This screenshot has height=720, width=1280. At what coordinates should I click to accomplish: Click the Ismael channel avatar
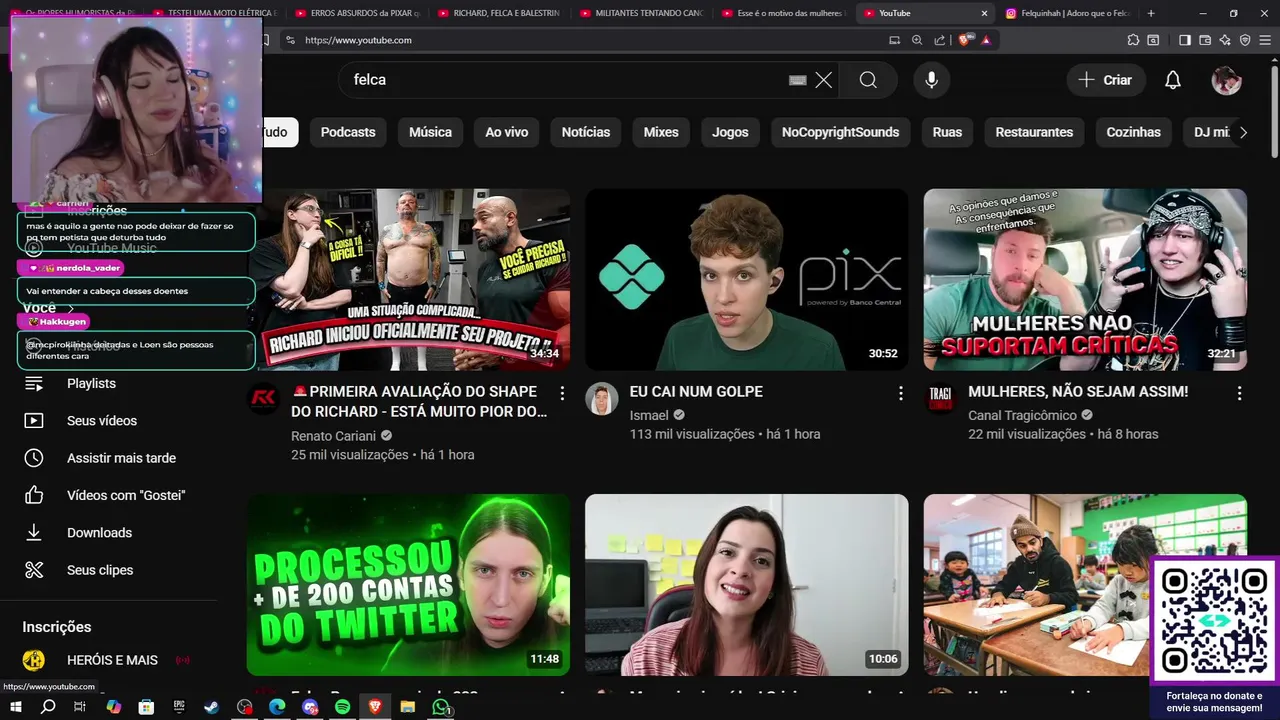coord(602,399)
